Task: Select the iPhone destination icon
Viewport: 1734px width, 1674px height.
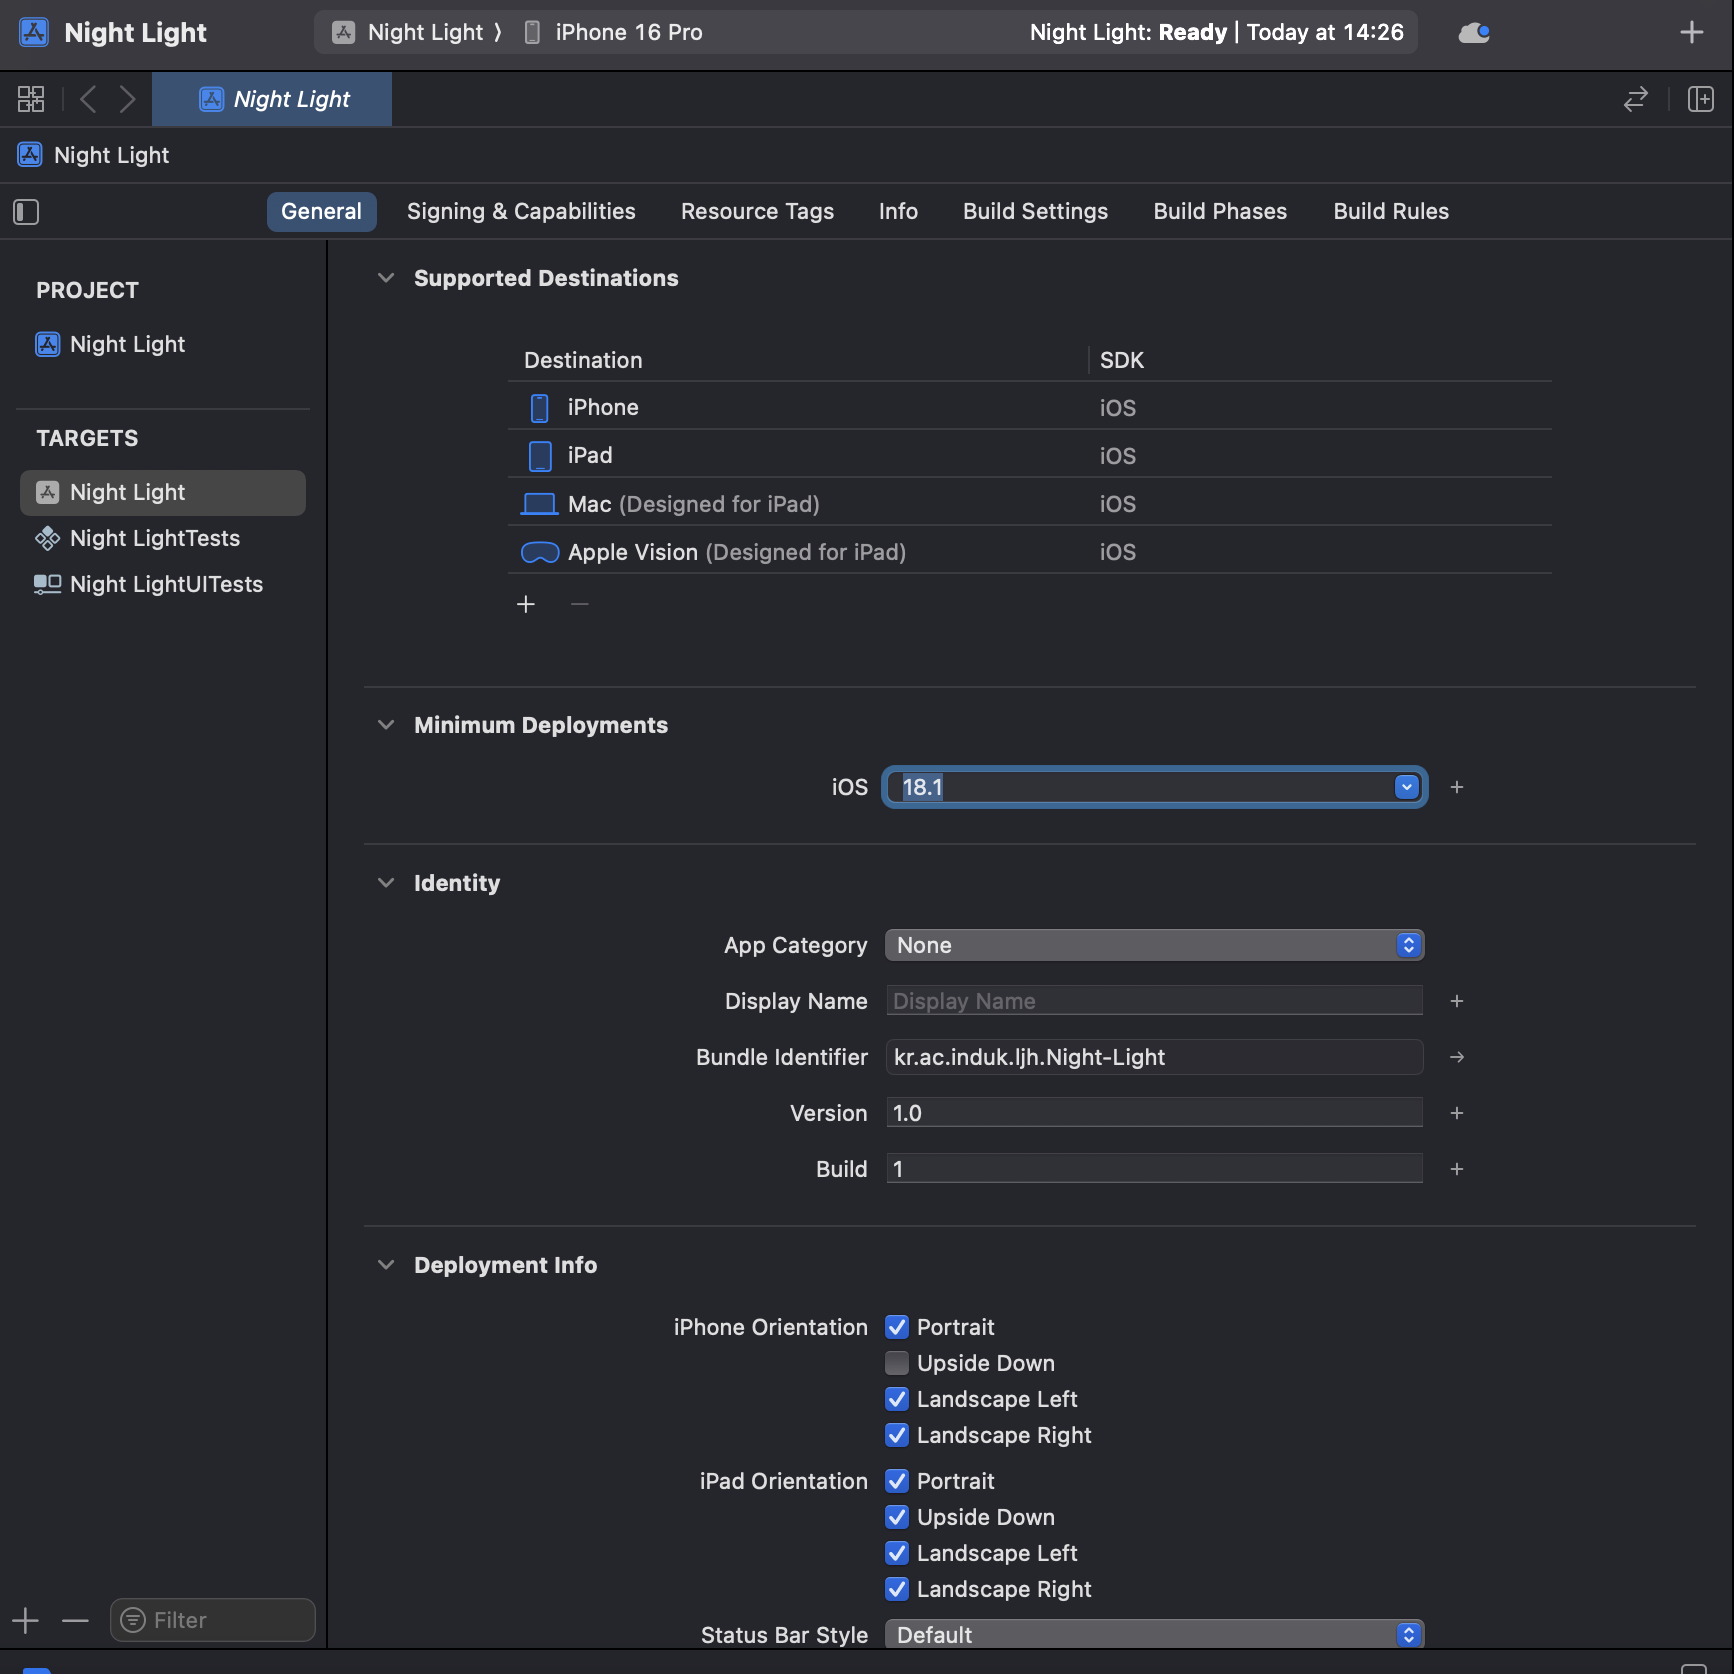Action: point(539,408)
